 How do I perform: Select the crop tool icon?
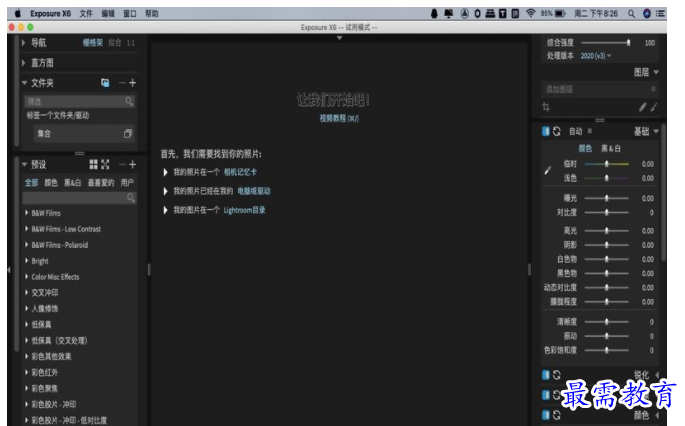click(x=546, y=107)
